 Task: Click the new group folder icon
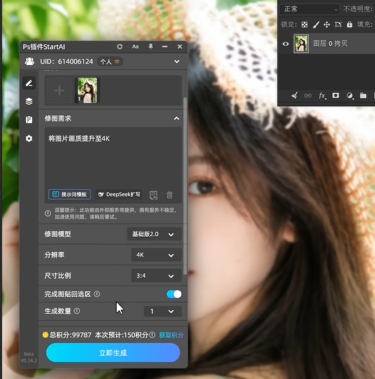pyautogui.click(x=363, y=96)
